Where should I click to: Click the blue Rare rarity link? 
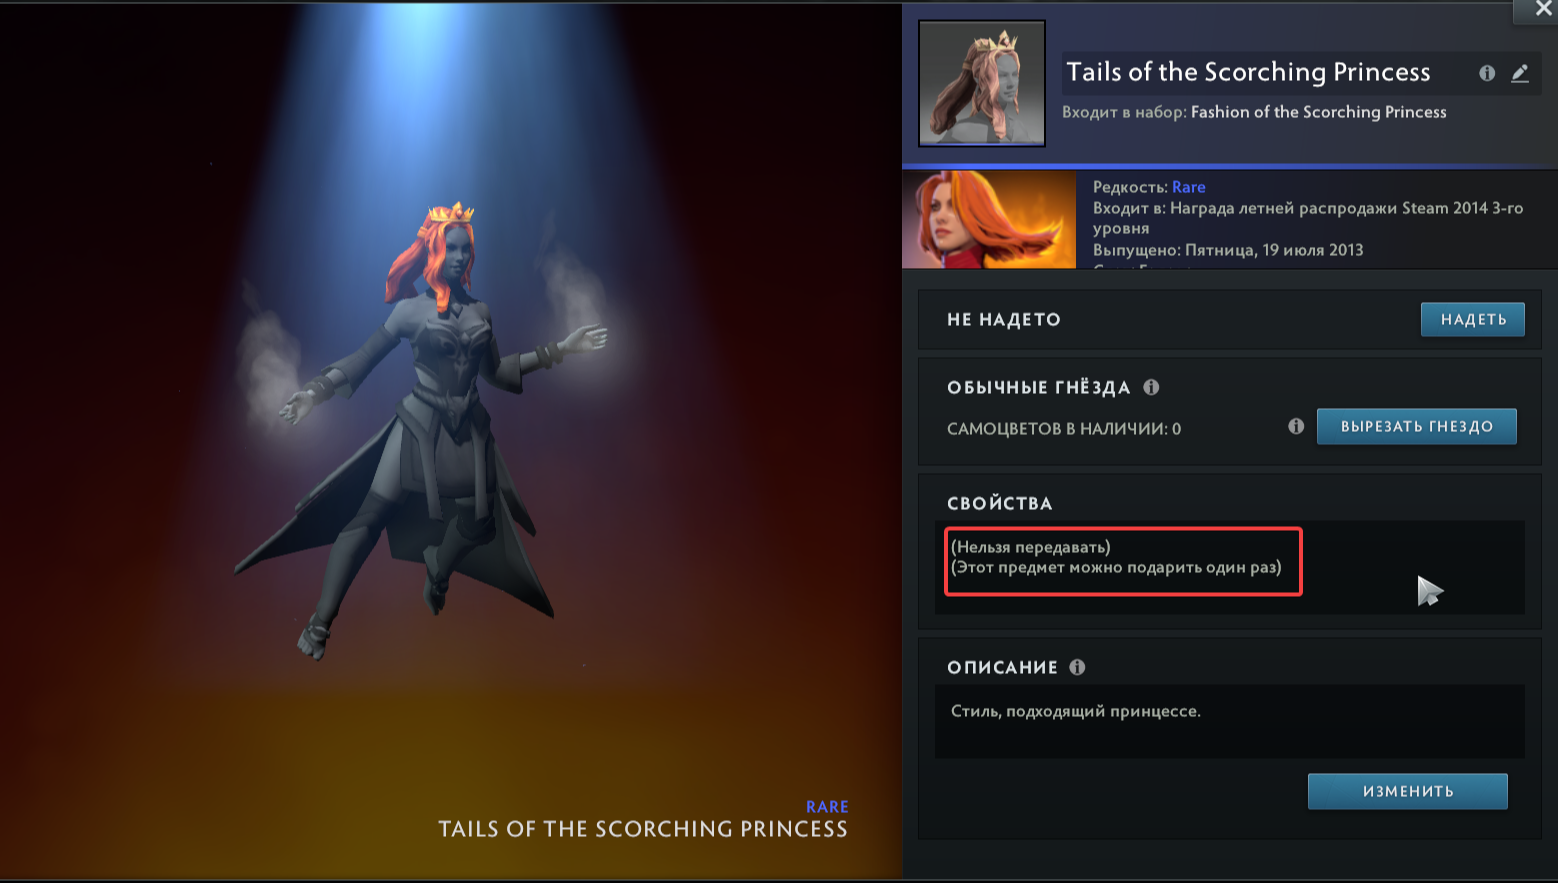click(x=1189, y=187)
